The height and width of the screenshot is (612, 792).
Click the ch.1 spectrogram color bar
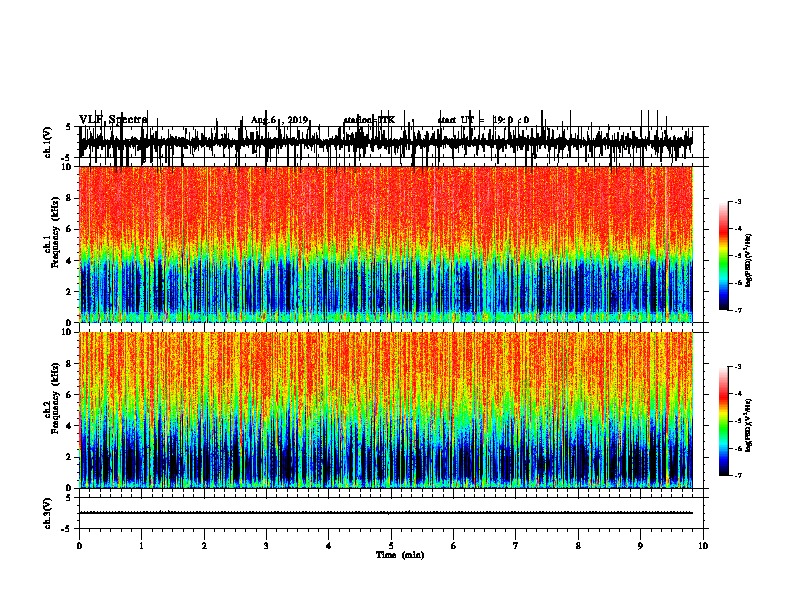tap(724, 256)
